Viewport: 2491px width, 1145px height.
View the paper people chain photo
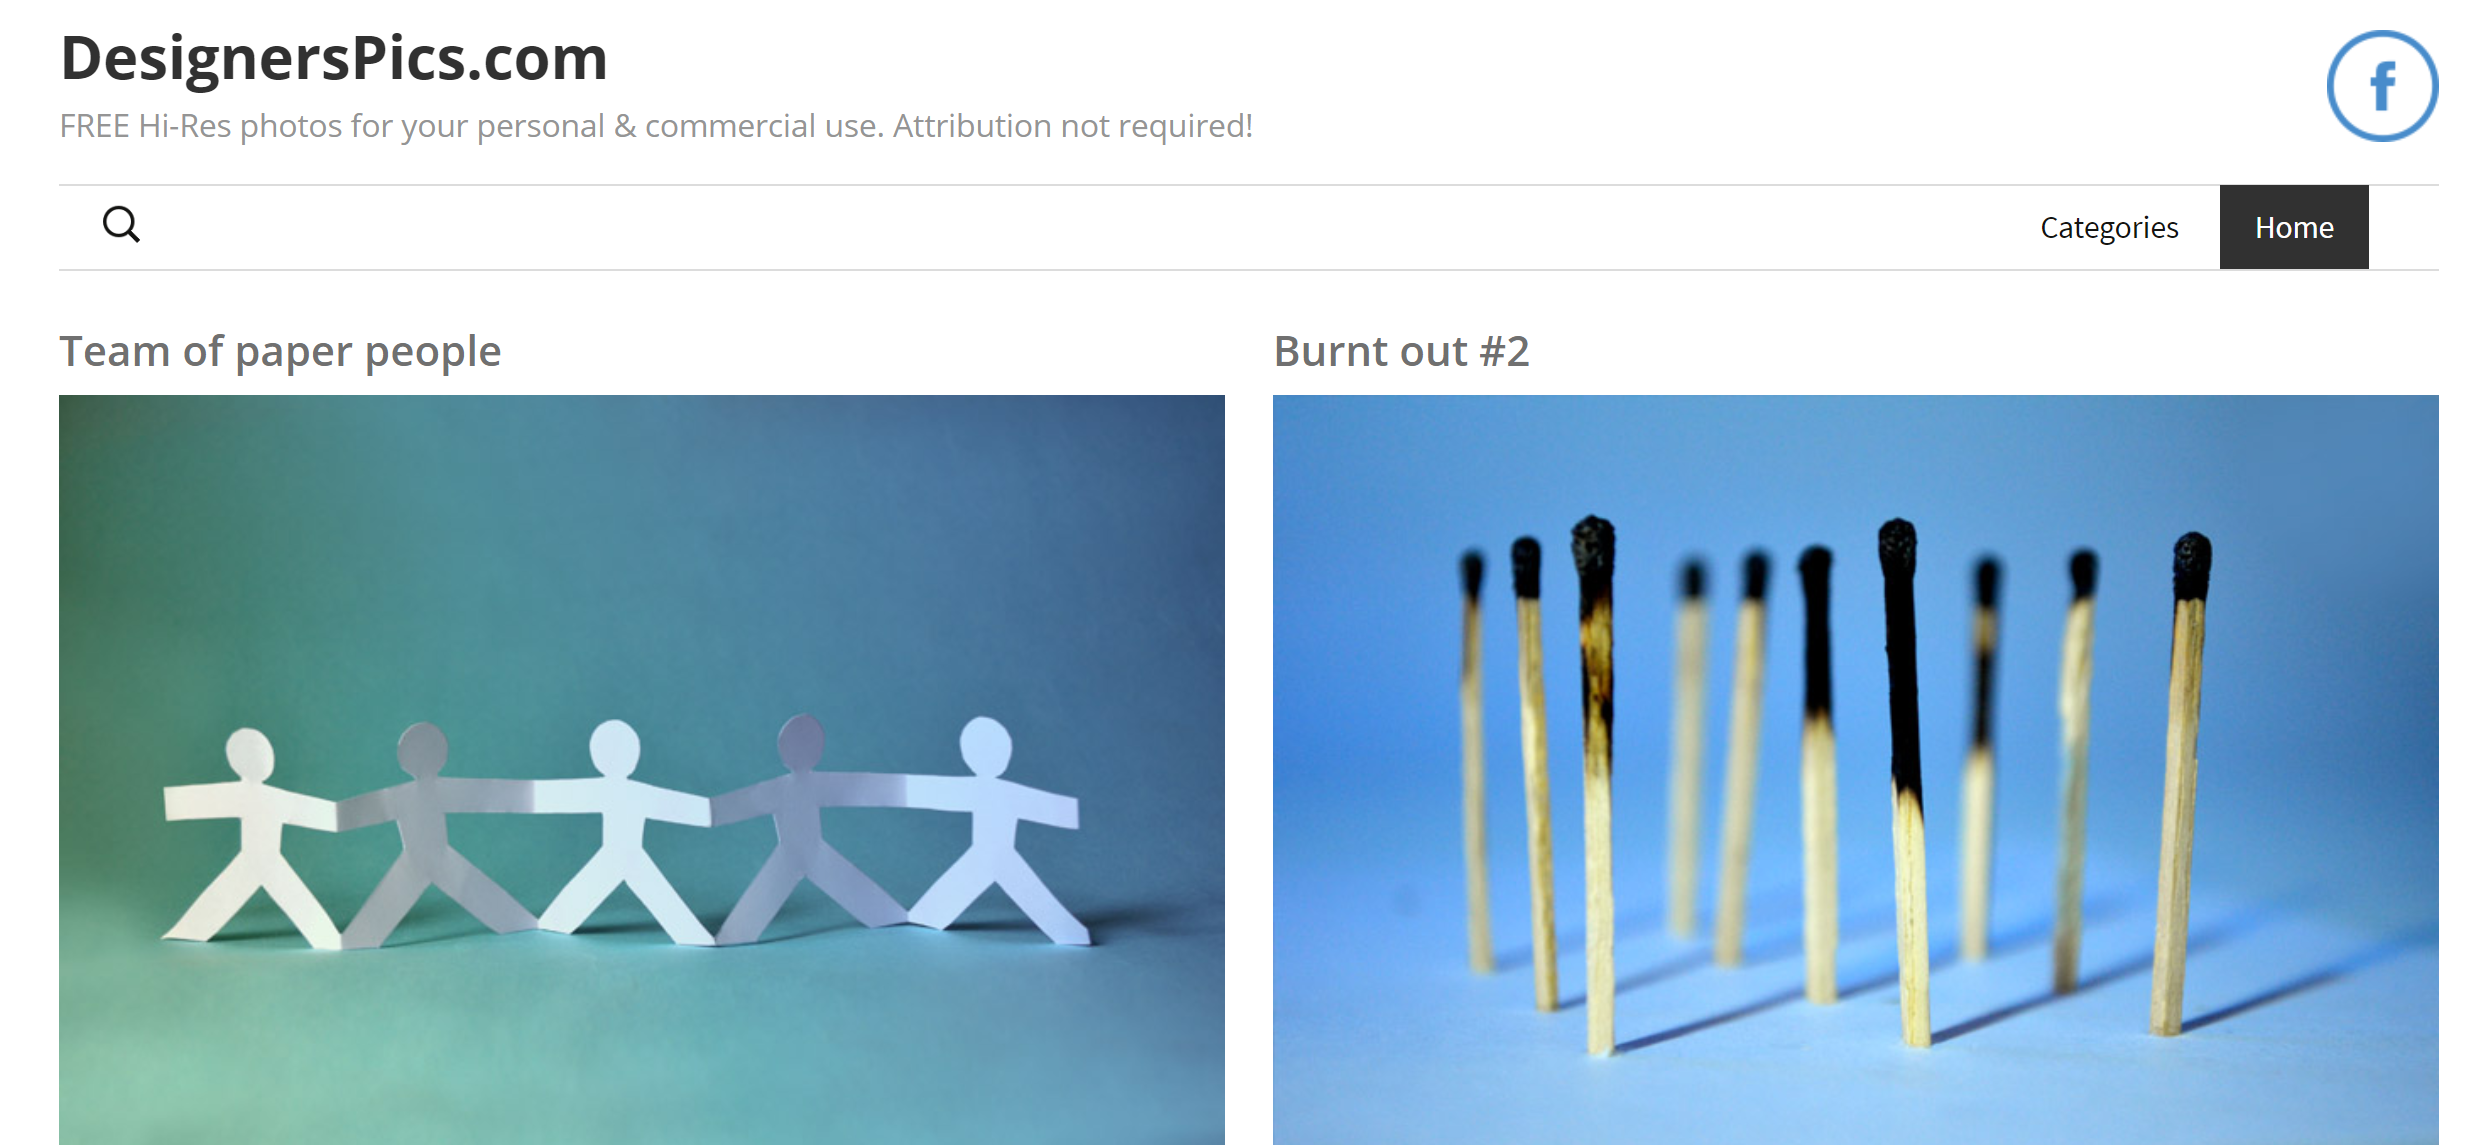(x=642, y=770)
